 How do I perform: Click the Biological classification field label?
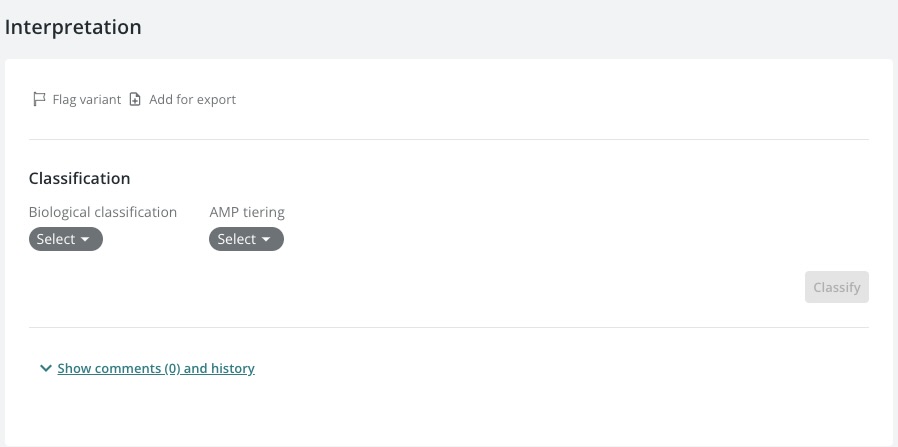[103, 212]
